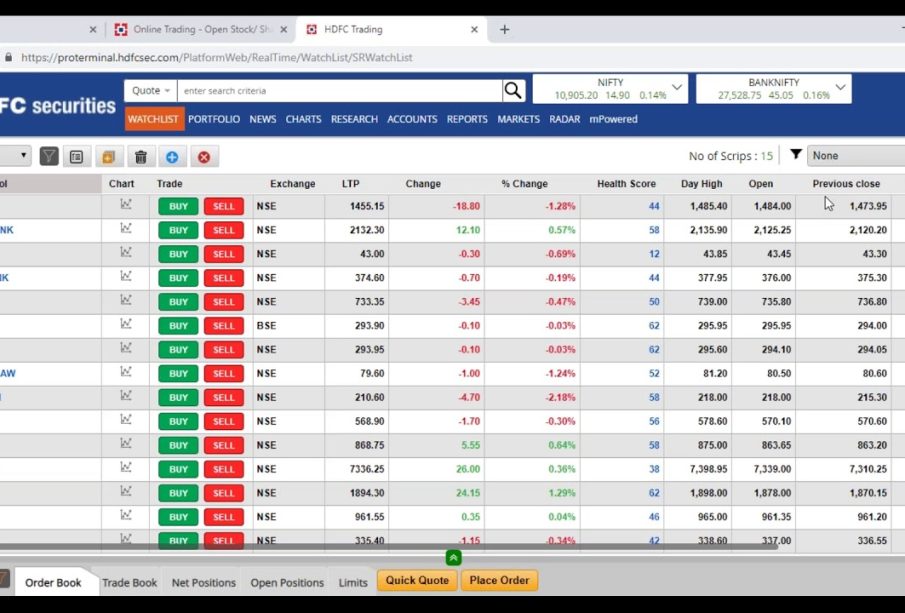Open a new browser tab with plus
Image resolution: width=905 pixels, height=613 pixels.
(x=504, y=29)
